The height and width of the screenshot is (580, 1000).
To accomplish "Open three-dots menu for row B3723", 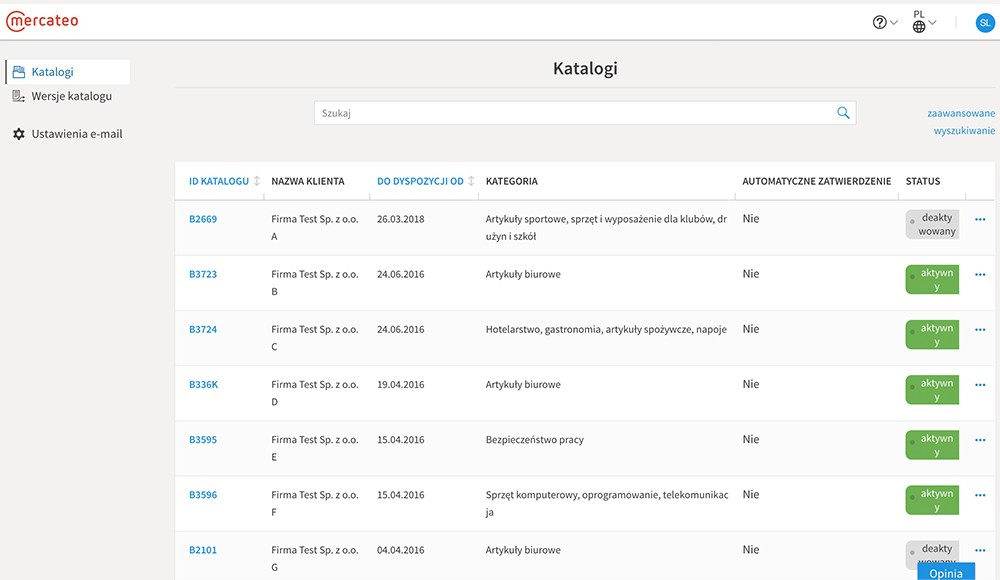I will [x=980, y=274].
